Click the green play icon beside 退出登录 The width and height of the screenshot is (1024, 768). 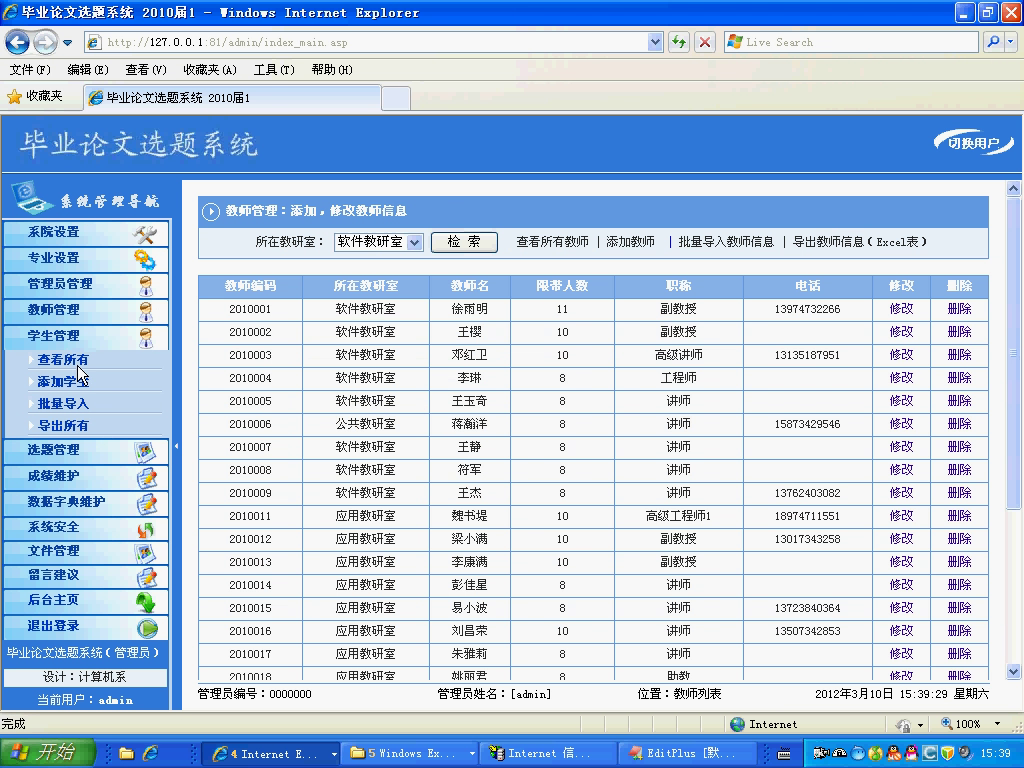coord(148,628)
